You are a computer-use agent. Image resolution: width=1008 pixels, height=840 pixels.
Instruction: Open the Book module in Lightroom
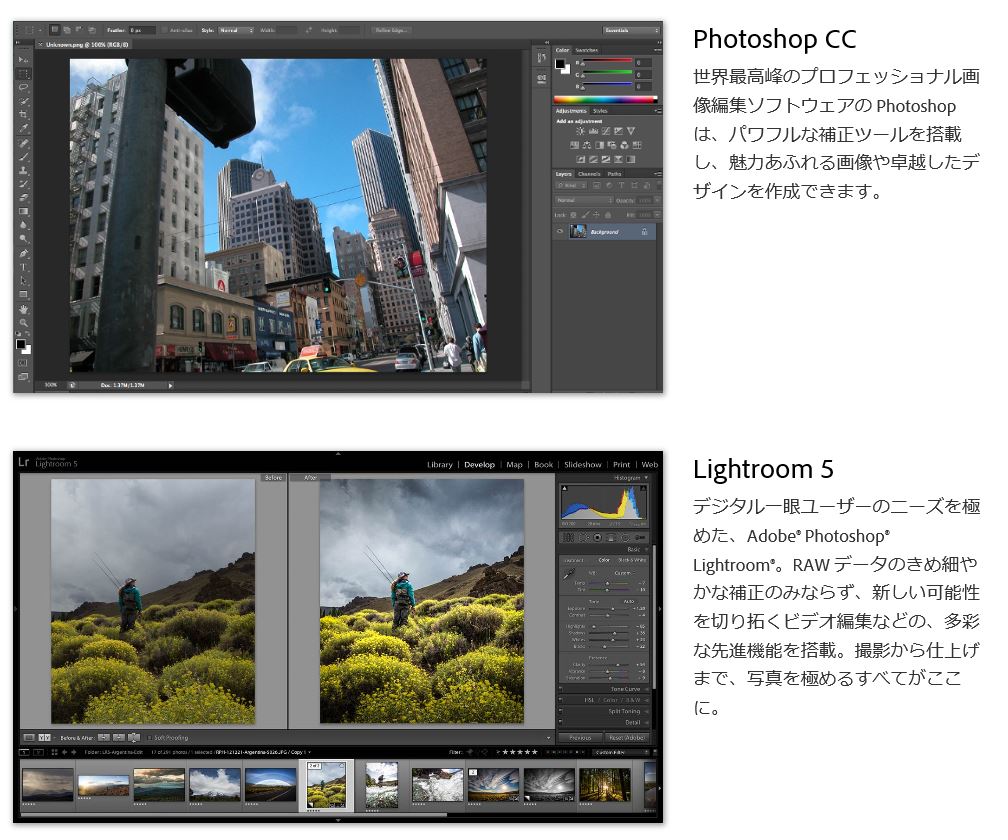click(543, 464)
